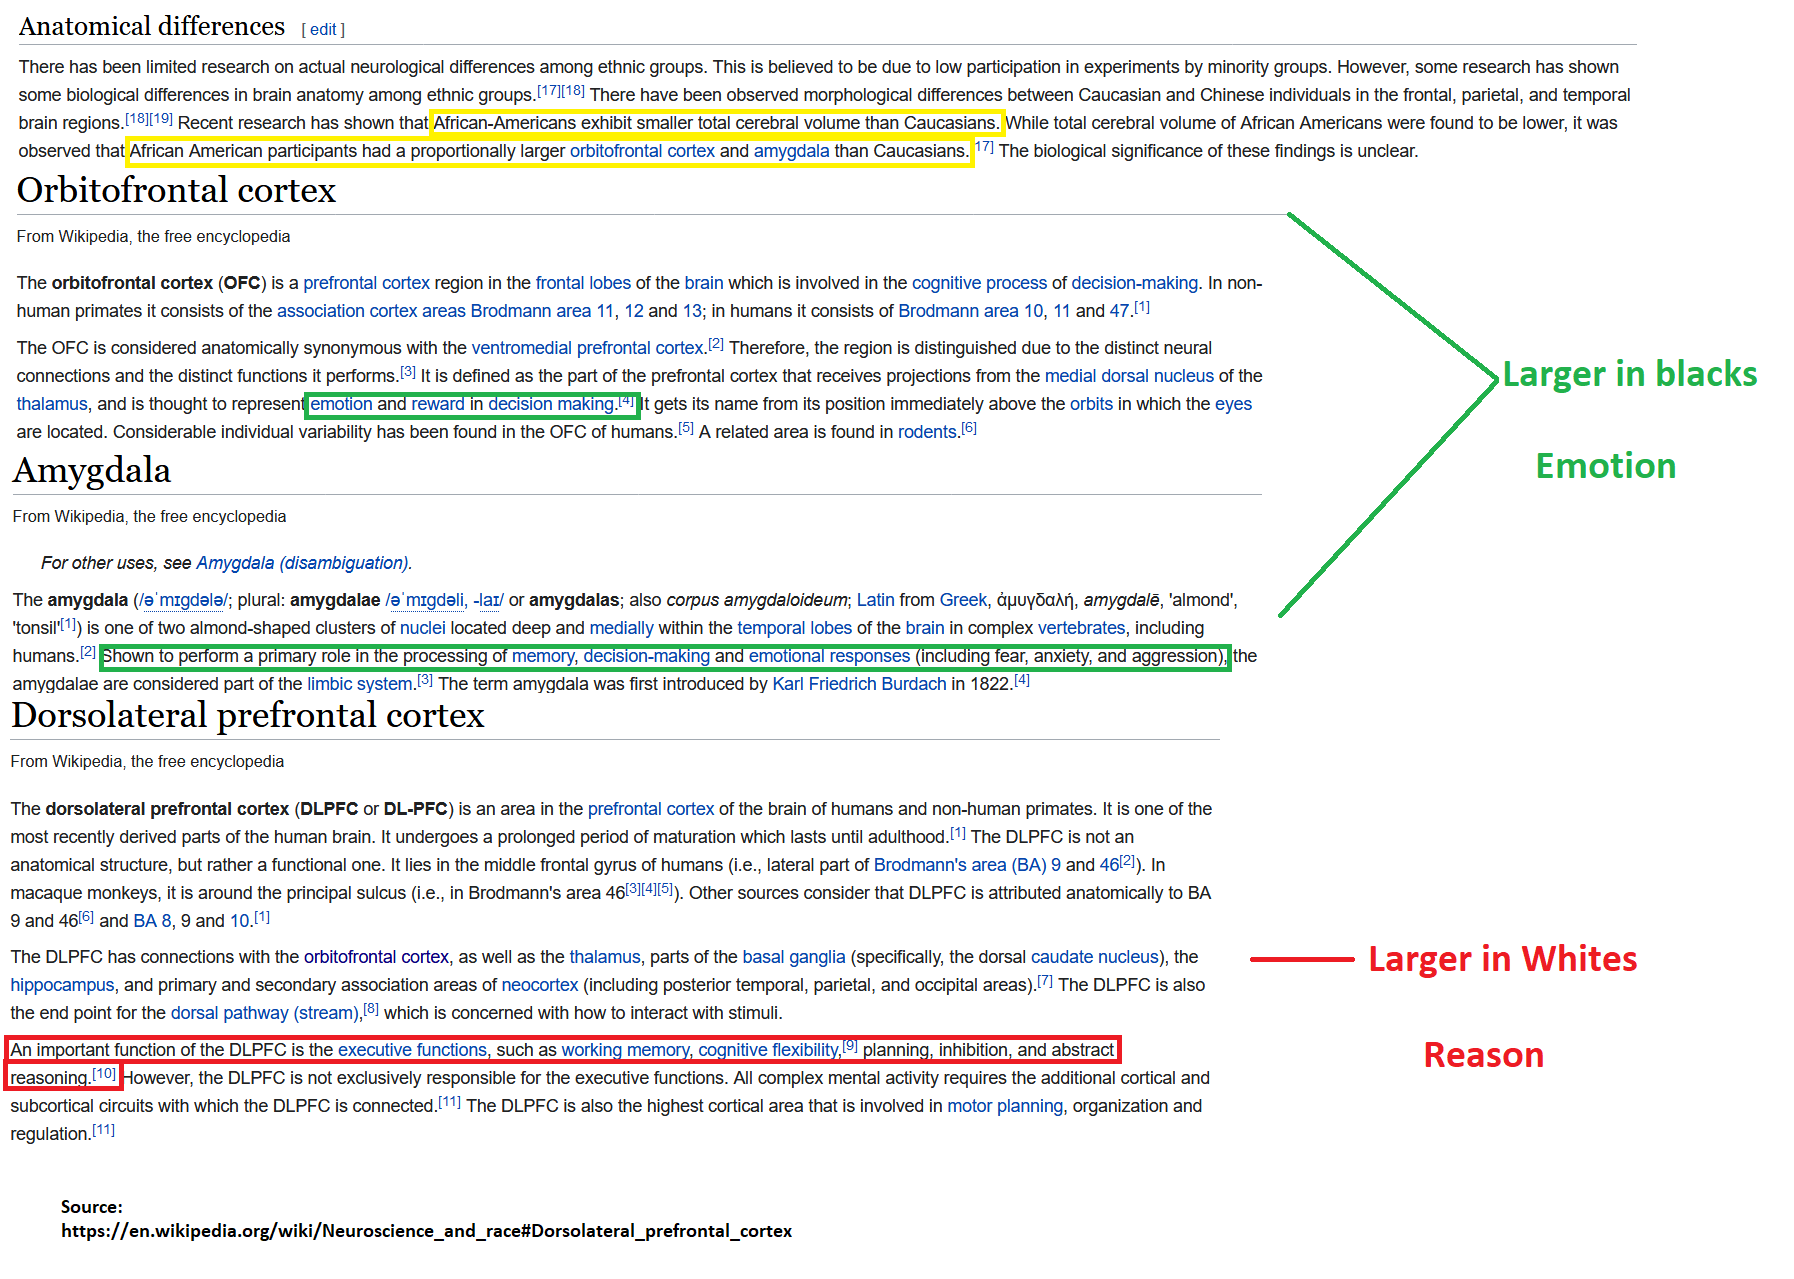Open the dorsal pathway (stream) link
Image resolution: width=1794 pixels, height=1279 pixels.
tap(264, 1013)
